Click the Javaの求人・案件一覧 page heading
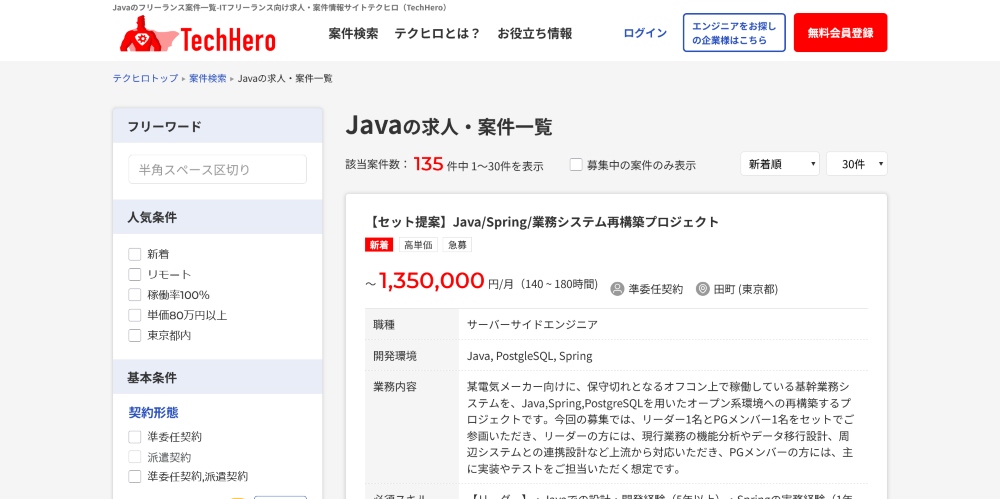Viewport: 1000px width, 499px height. (449, 126)
